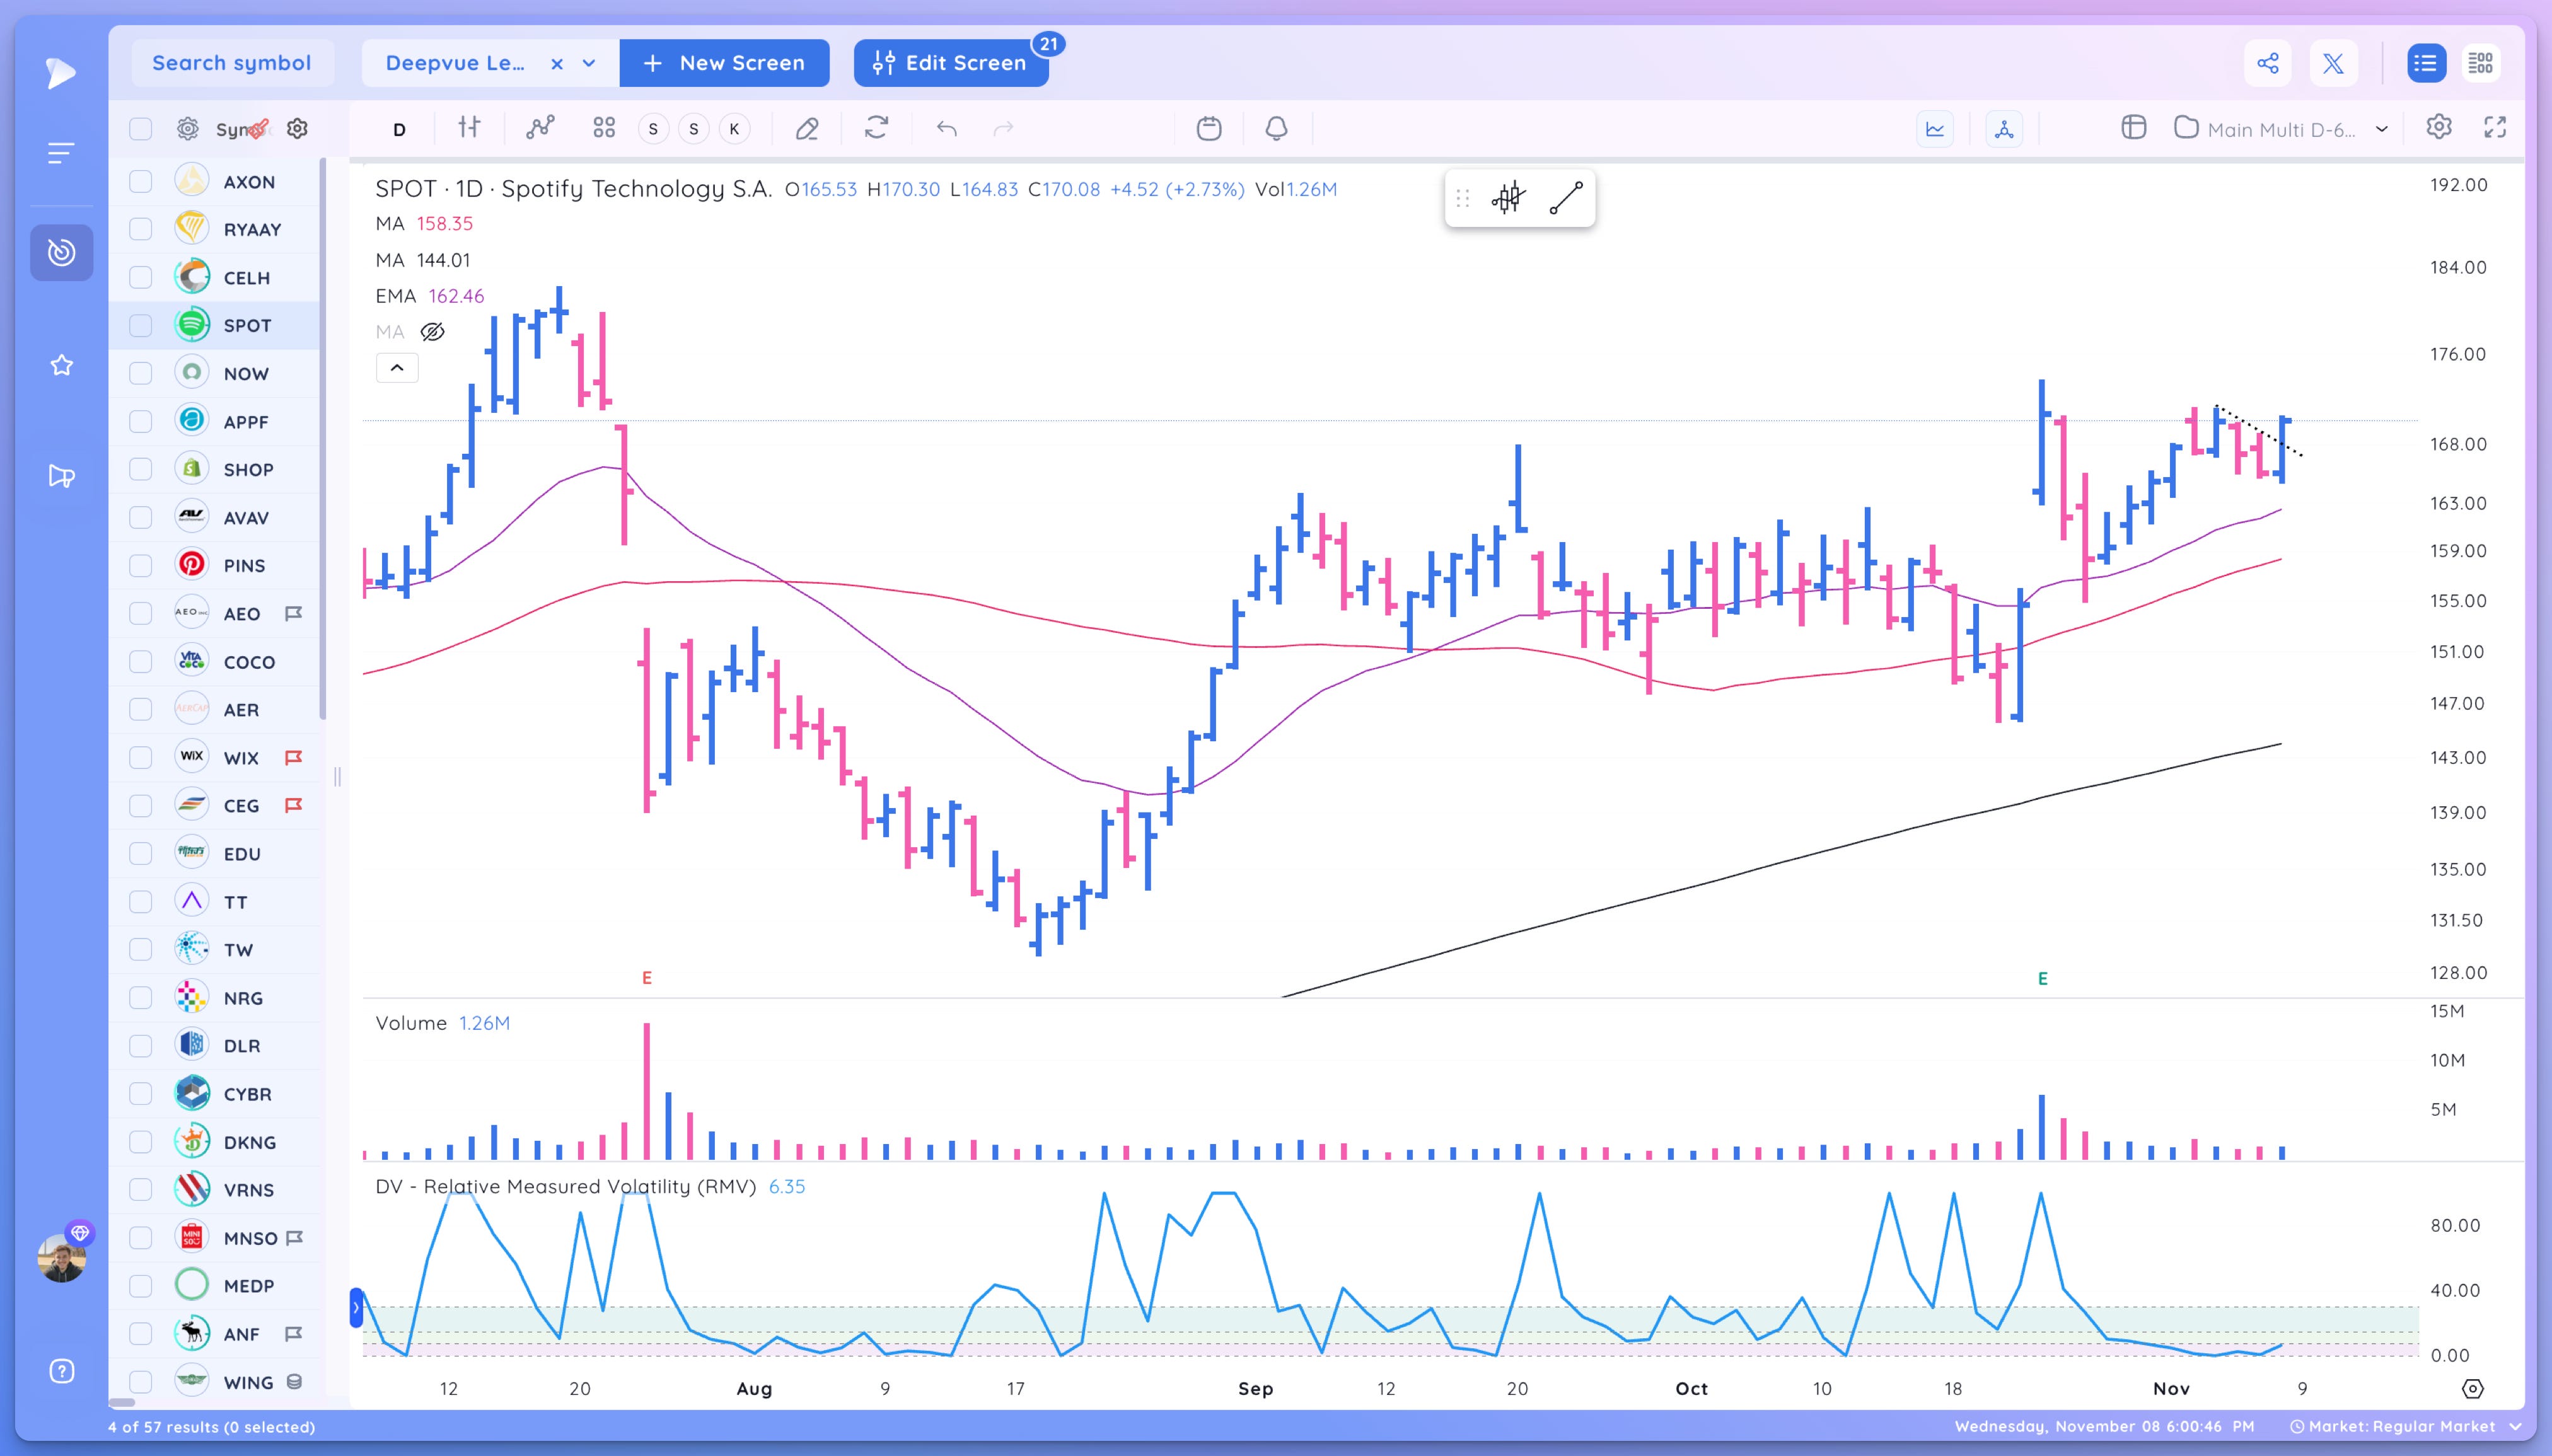Select AVAV in the symbol list

tap(246, 517)
